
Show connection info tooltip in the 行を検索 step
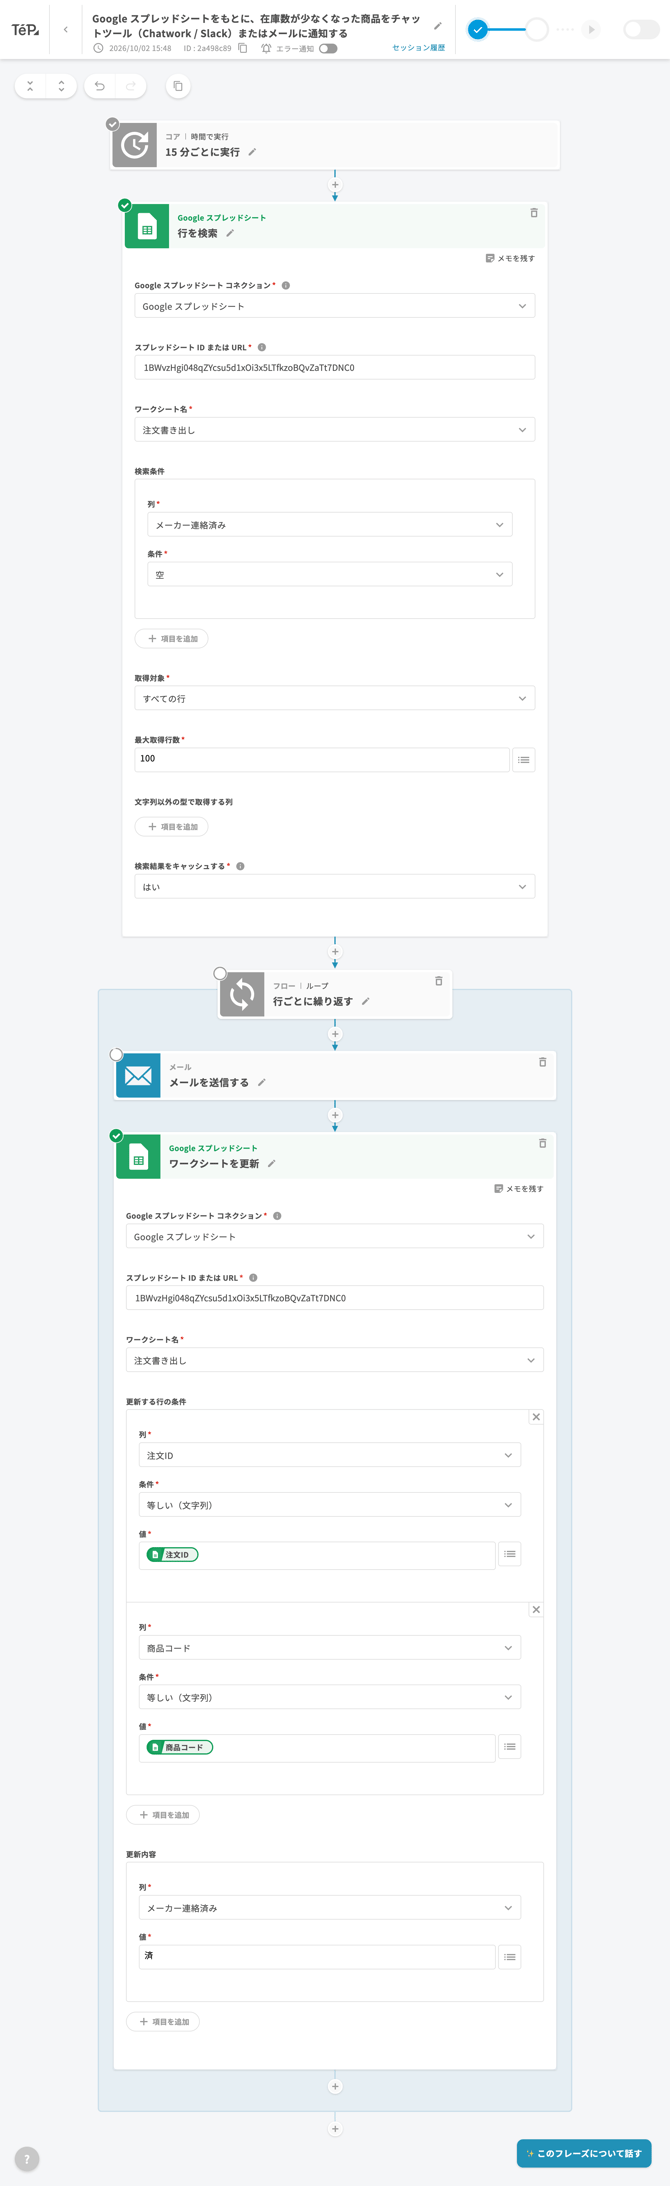pyautogui.click(x=286, y=285)
